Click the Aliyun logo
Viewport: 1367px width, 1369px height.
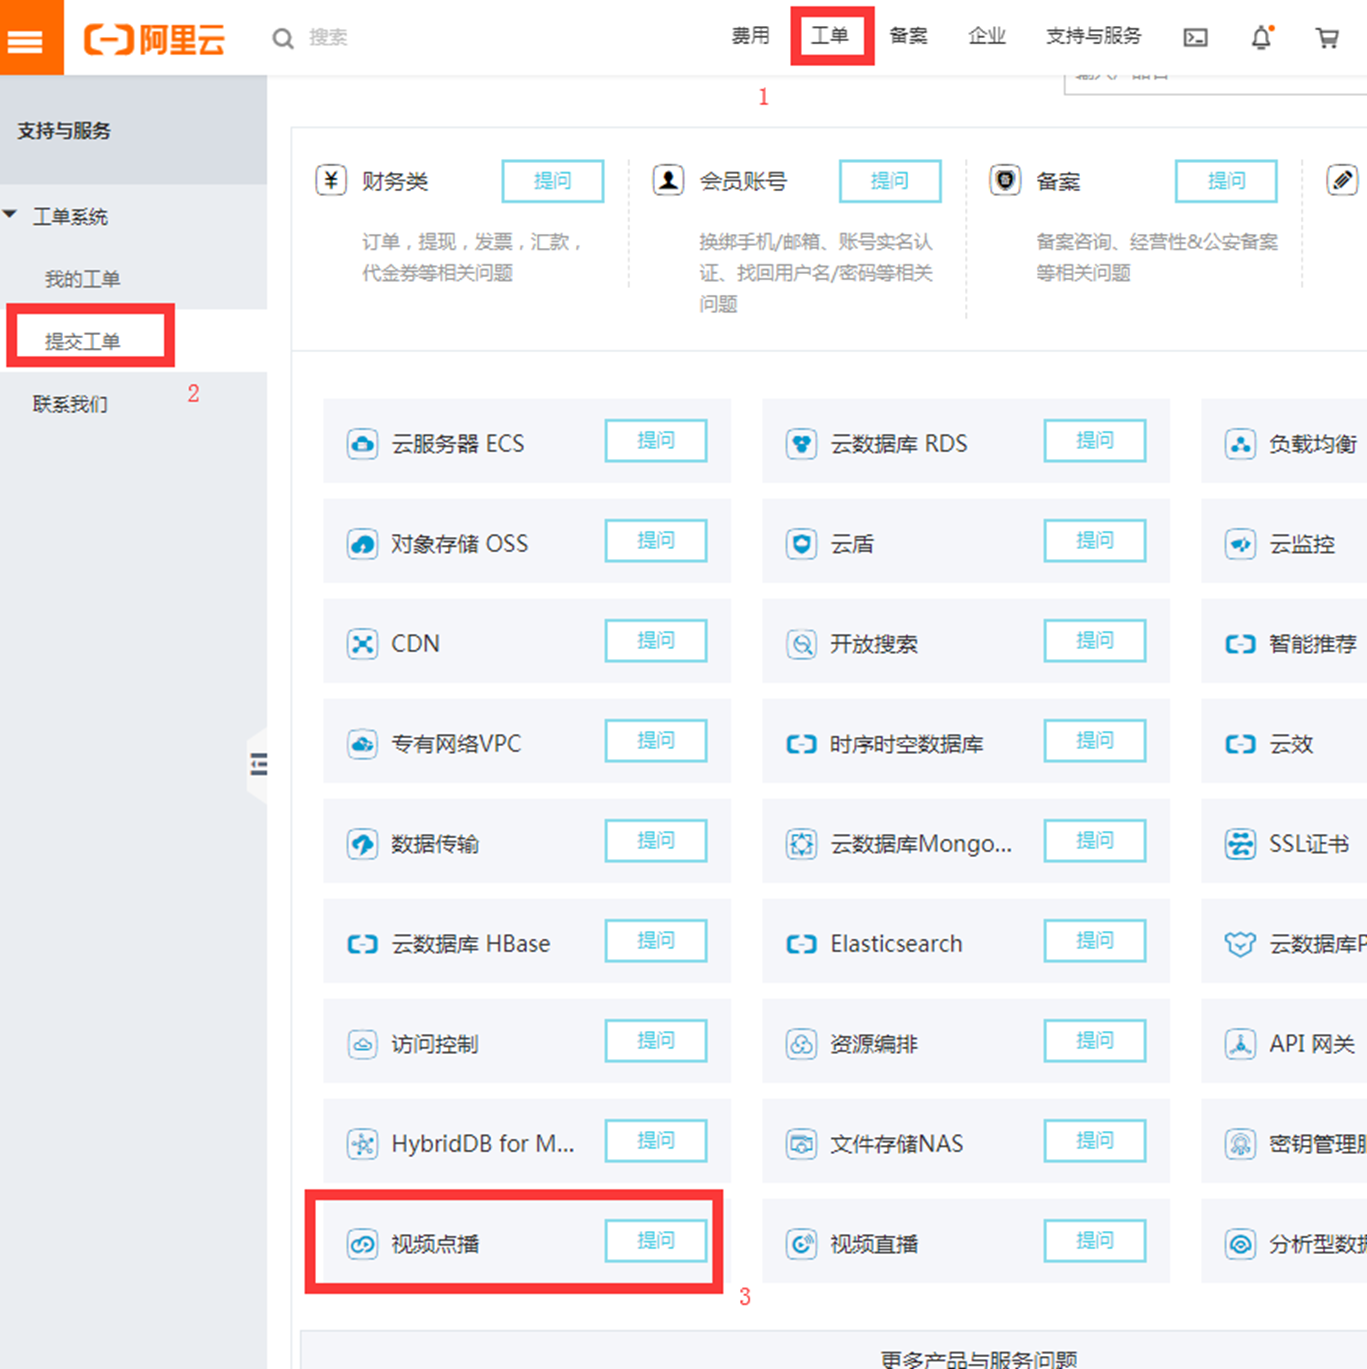point(155,39)
